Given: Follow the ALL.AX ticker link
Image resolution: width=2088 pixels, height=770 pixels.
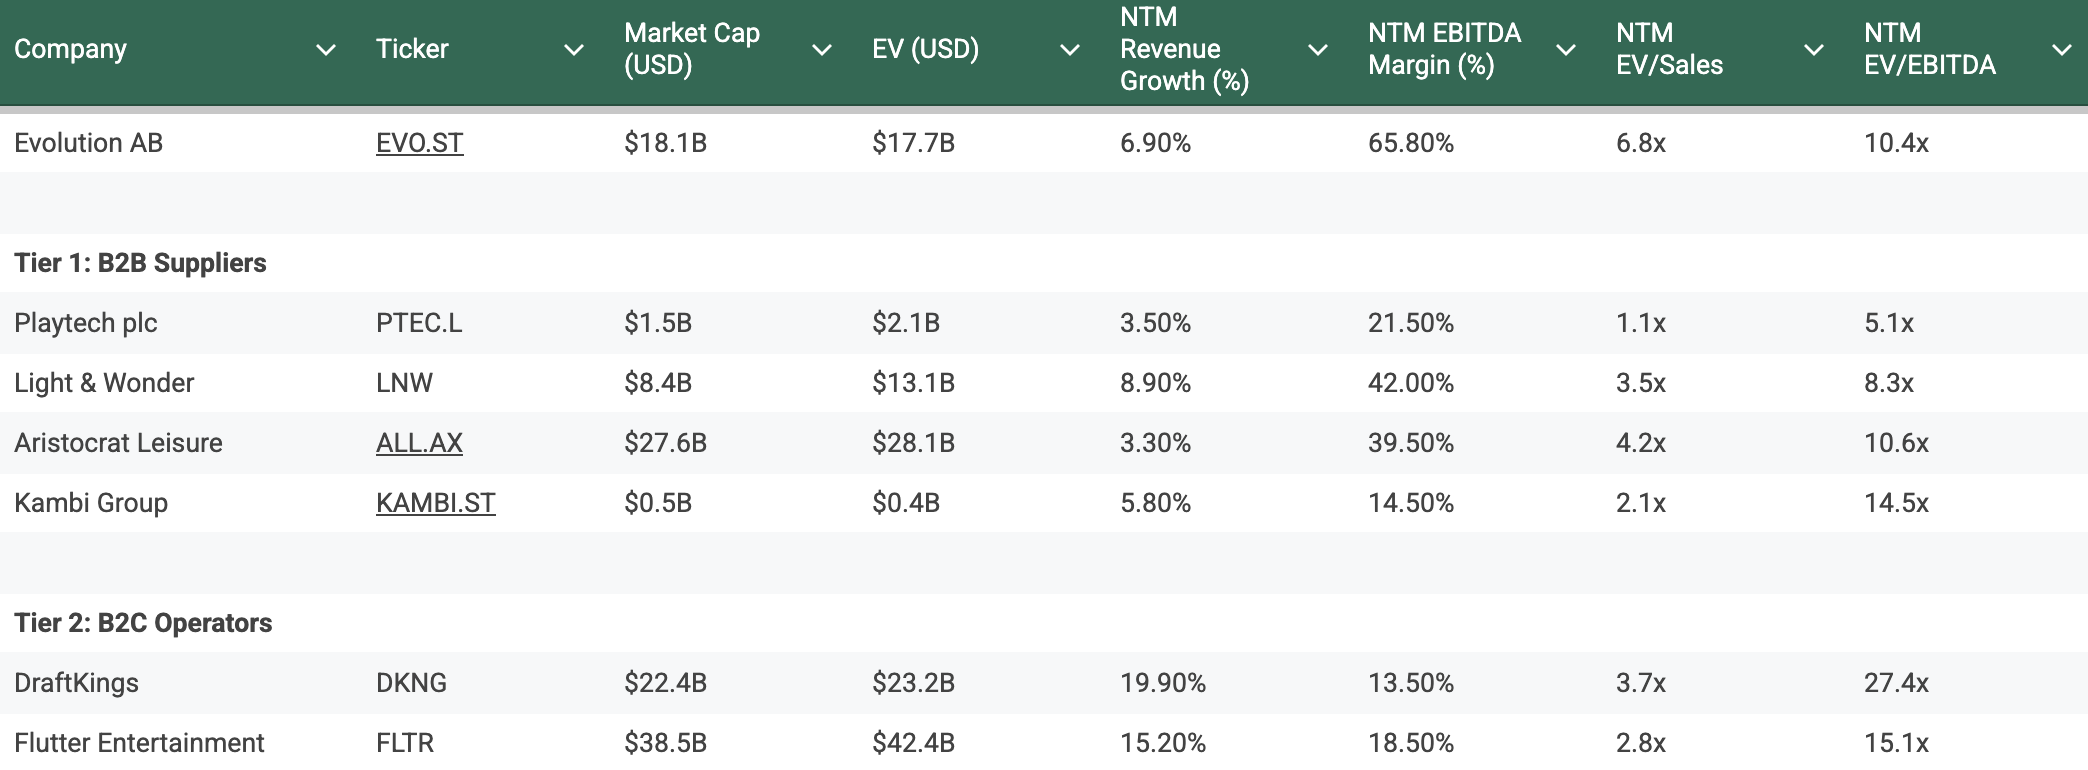Looking at the screenshot, I should [419, 443].
